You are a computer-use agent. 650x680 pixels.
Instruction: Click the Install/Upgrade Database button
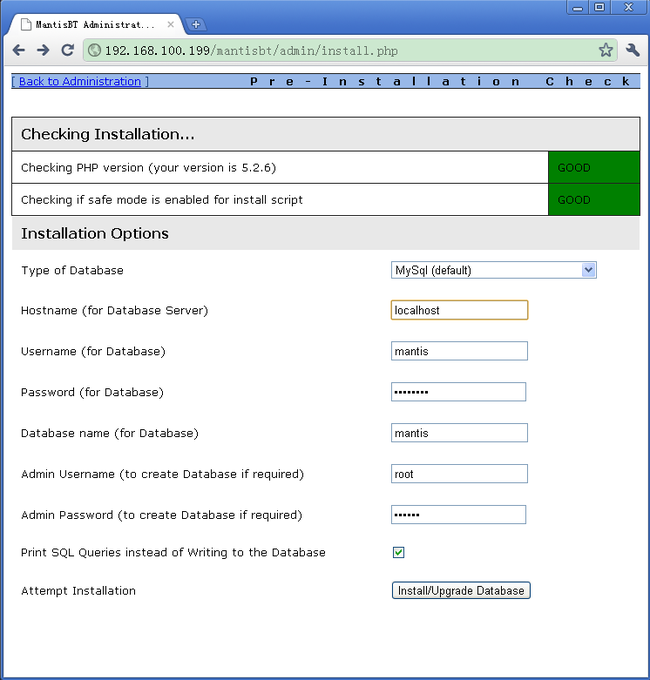(x=461, y=591)
